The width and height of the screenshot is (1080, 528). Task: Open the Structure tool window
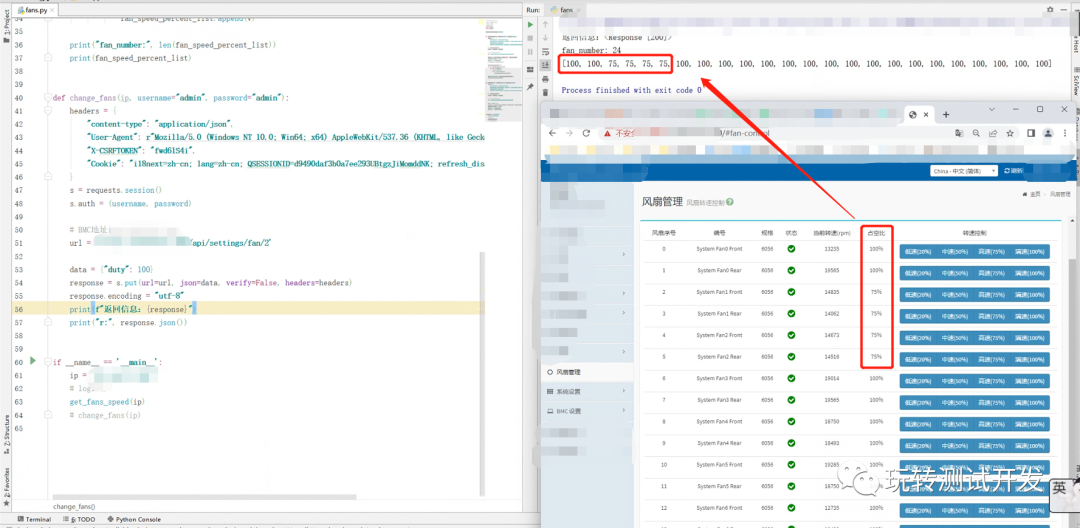[6, 432]
